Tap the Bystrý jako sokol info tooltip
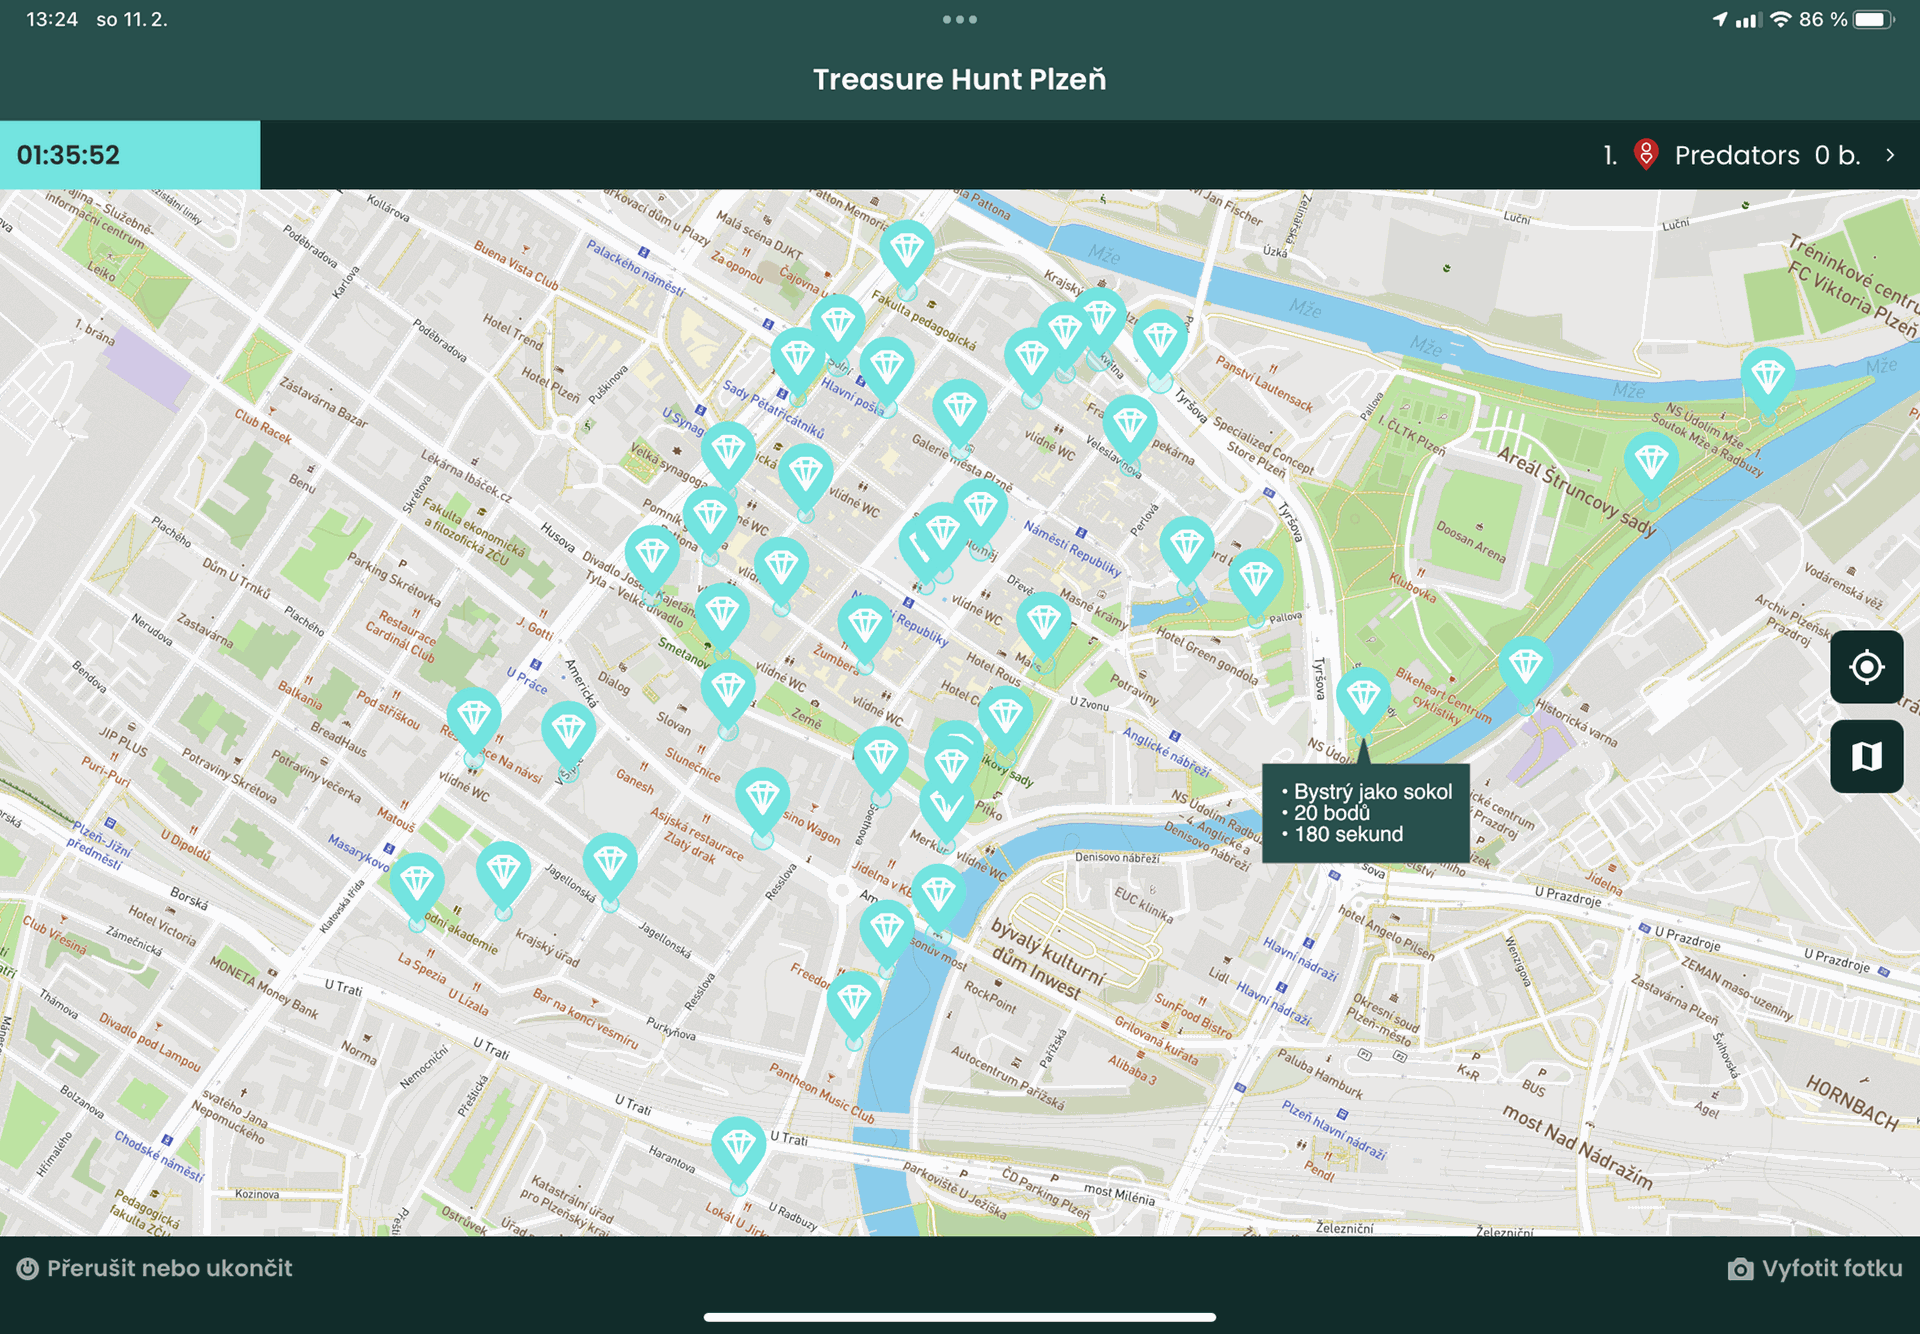The width and height of the screenshot is (1920, 1334). [1366, 813]
